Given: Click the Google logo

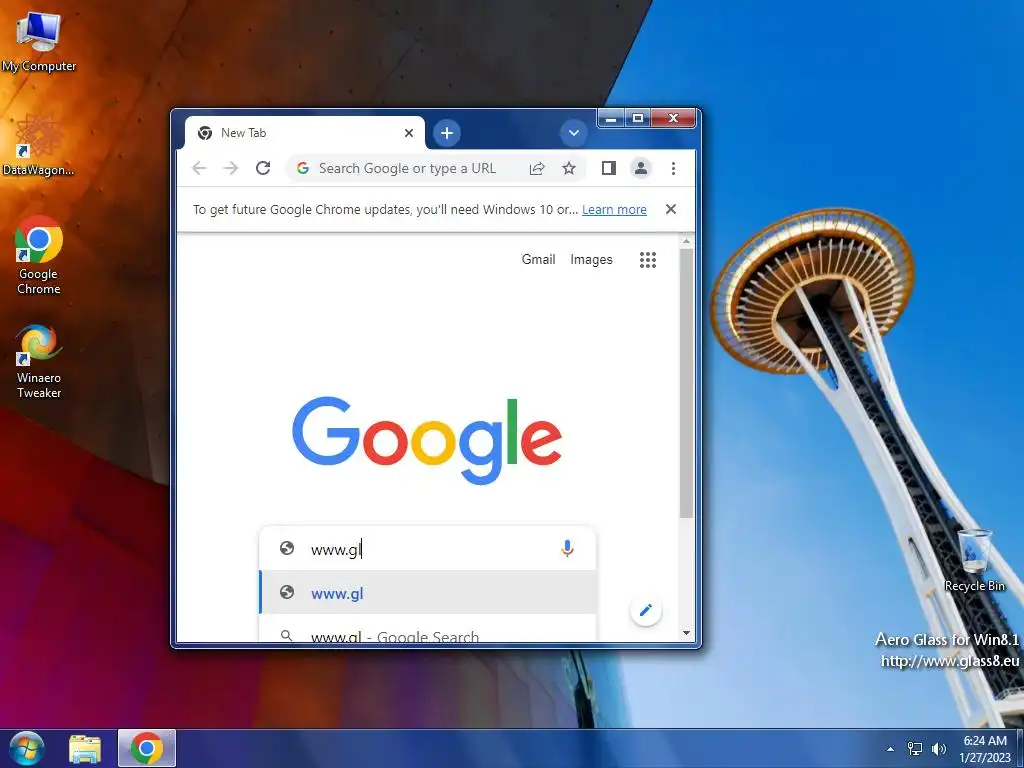Looking at the screenshot, I should click(427, 440).
